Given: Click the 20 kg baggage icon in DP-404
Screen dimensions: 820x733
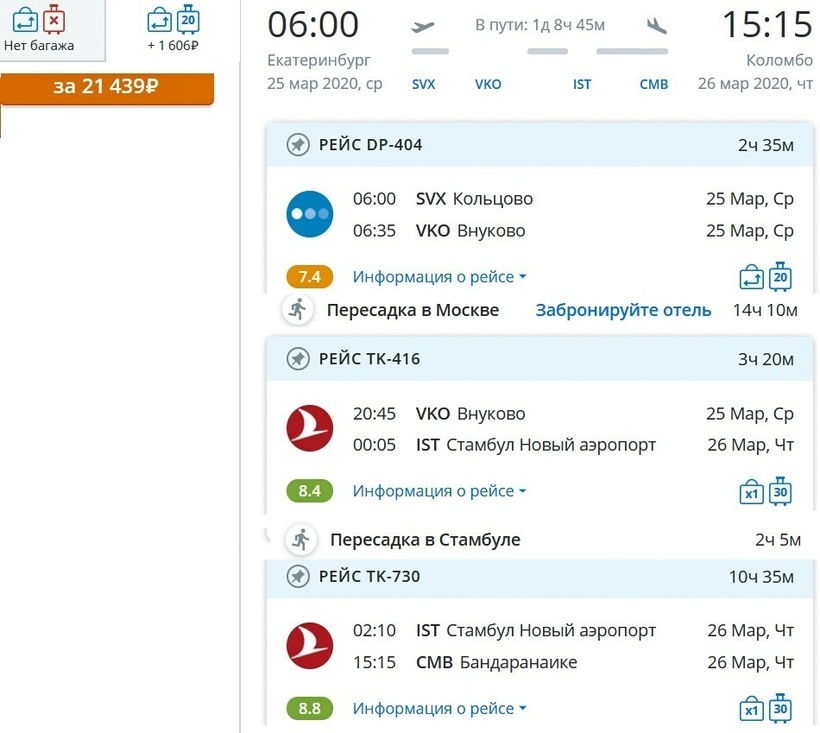Looking at the screenshot, I should pyautogui.click(x=781, y=276).
